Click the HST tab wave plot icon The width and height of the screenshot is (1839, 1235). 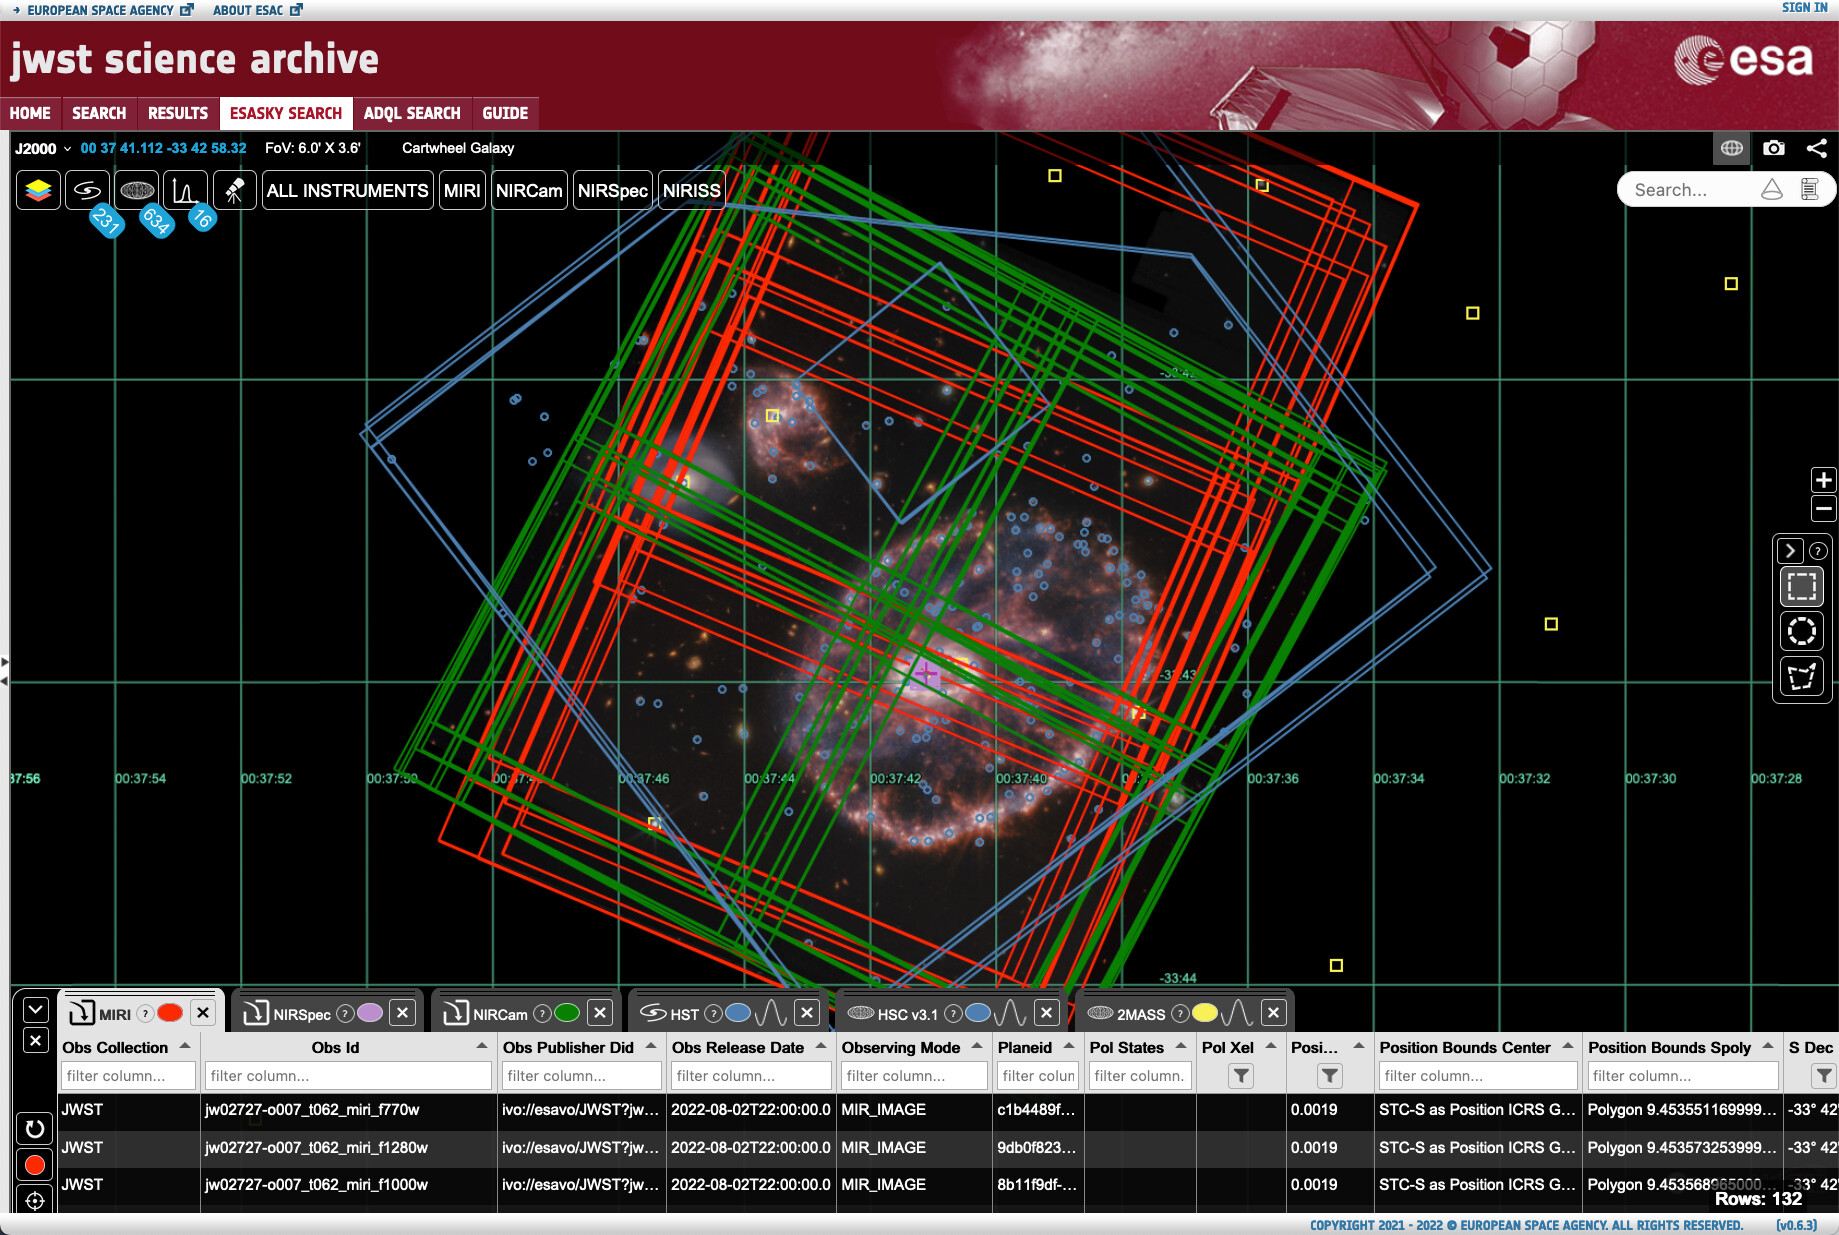pyautogui.click(x=771, y=1013)
